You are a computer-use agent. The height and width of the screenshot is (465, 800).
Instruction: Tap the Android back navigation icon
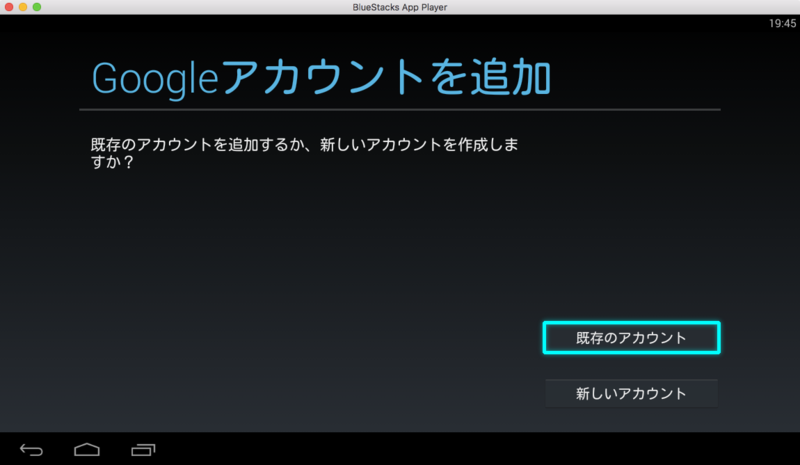pyautogui.click(x=31, y=450)
